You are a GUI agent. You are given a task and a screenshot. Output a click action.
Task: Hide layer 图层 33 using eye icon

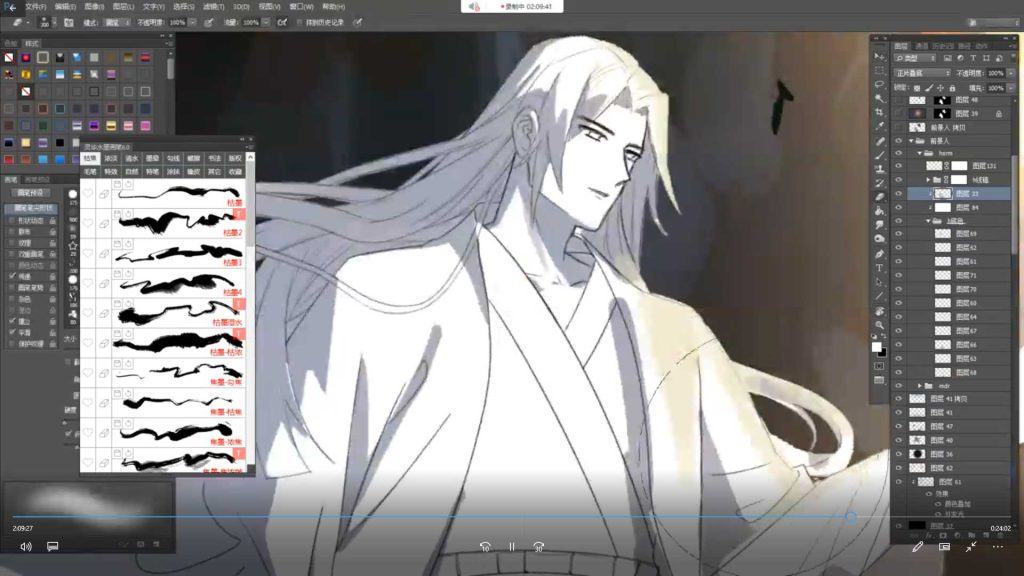click(x=898, y=193)
